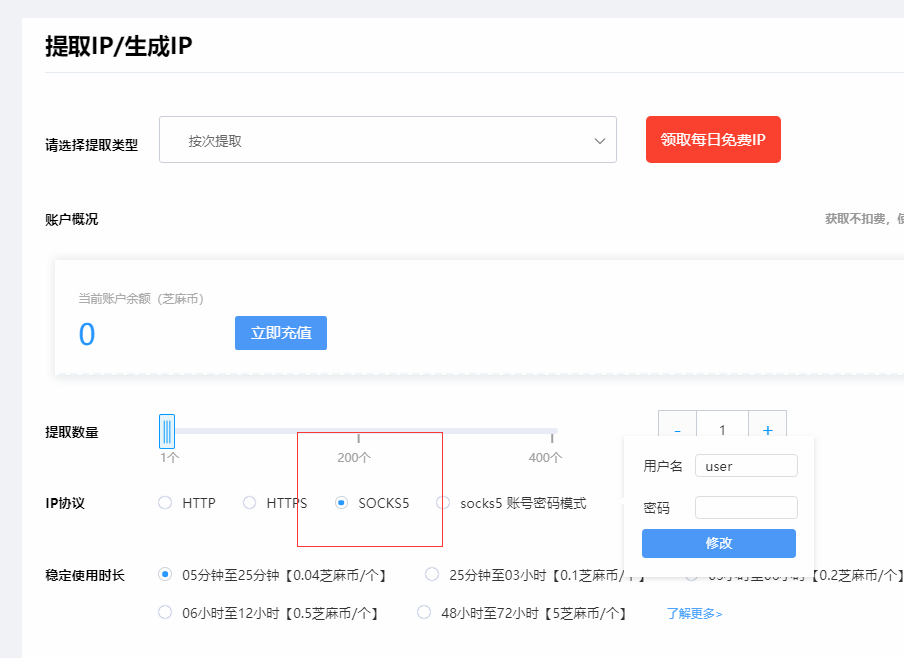Viewport: 904px width, 658px height.
Task: Choose the SOCKS5 protocol option
Action: (x=339, y=503)
